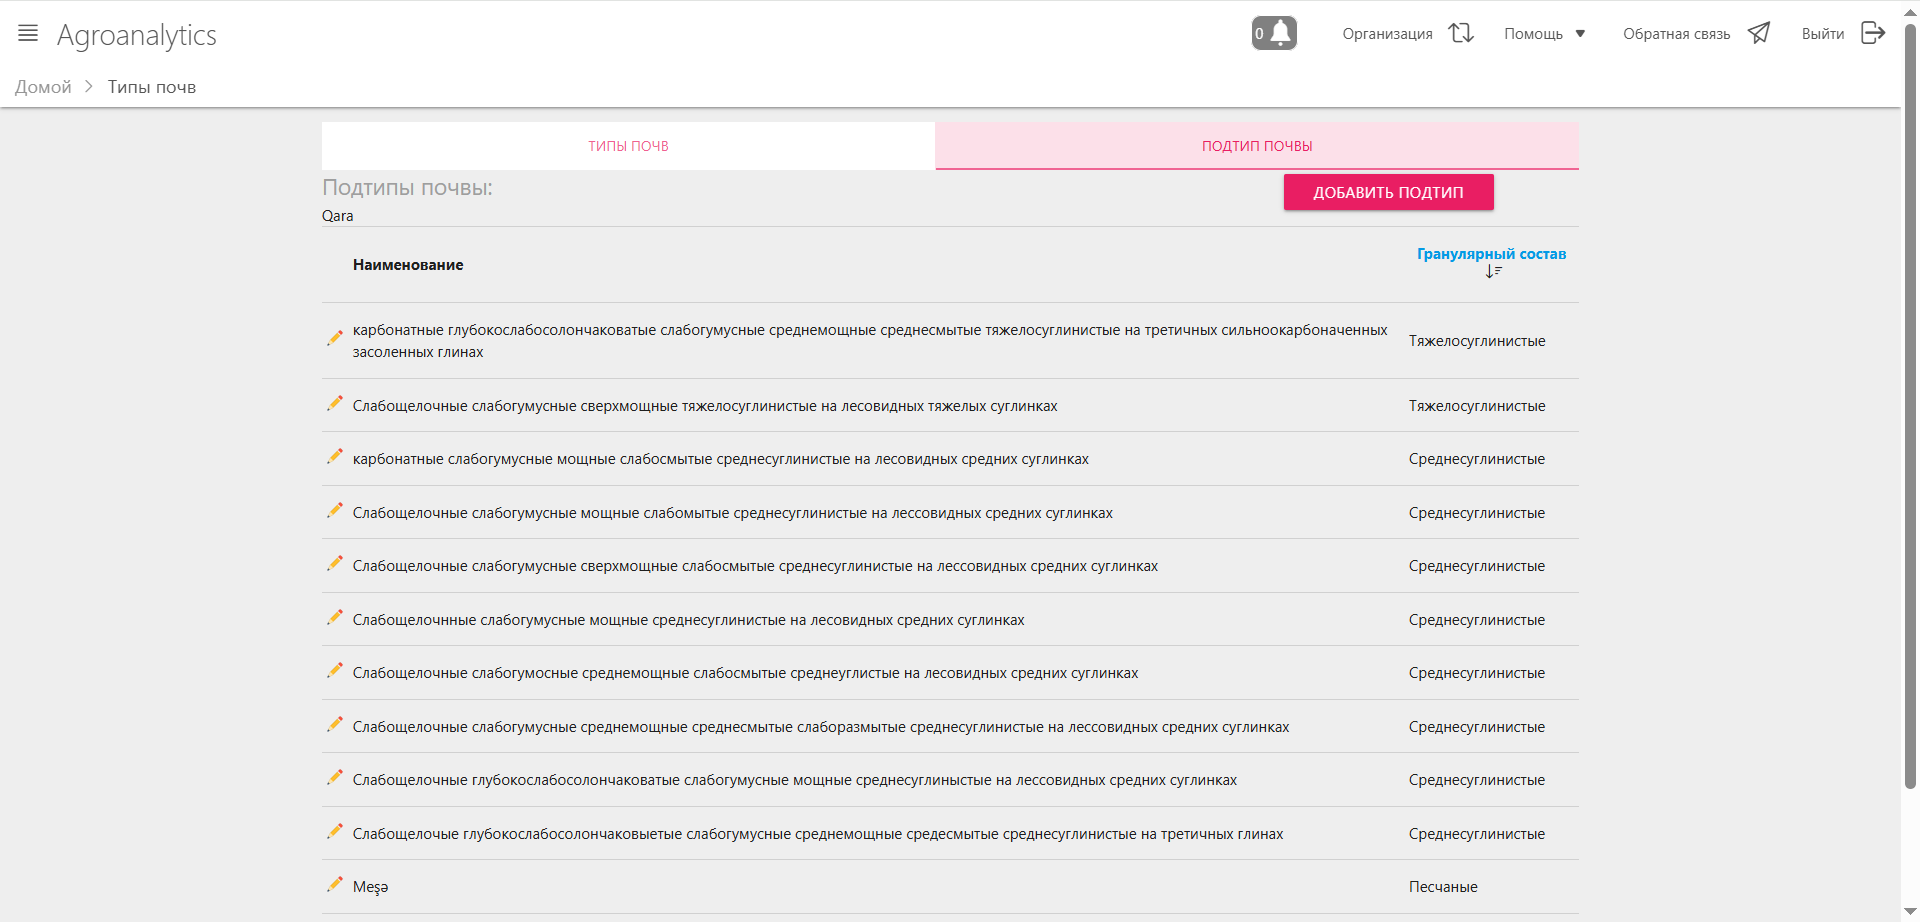Edit row ending with третичных глинах
This screenshot has height=922, width=1920.
[x=335, y=832]
